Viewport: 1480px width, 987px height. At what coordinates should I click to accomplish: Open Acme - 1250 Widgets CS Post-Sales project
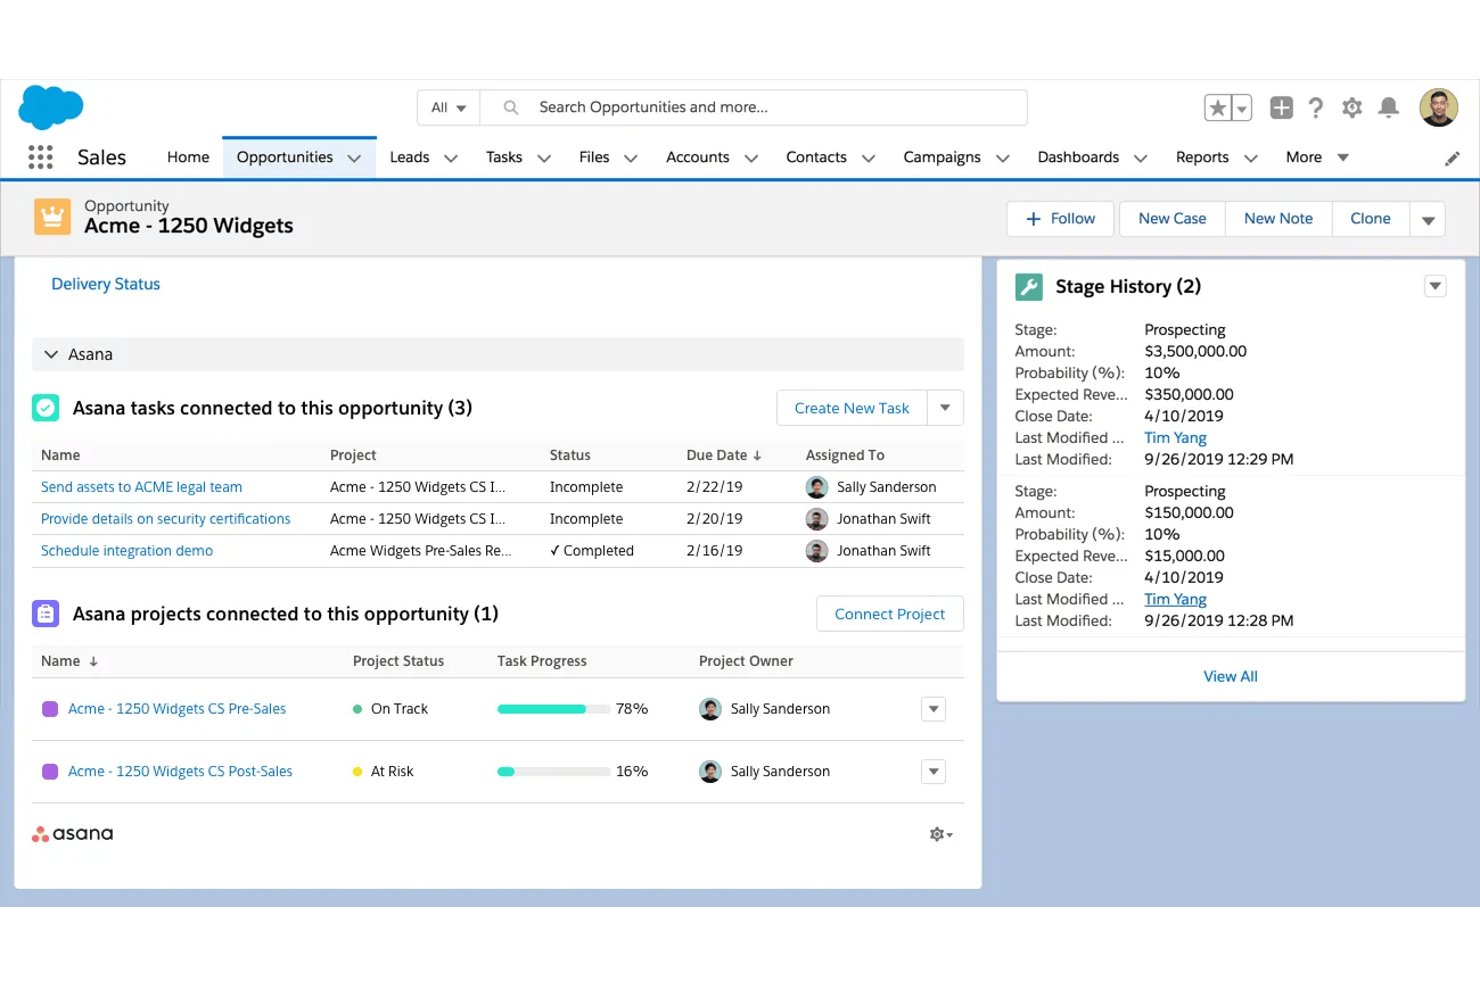180,772
